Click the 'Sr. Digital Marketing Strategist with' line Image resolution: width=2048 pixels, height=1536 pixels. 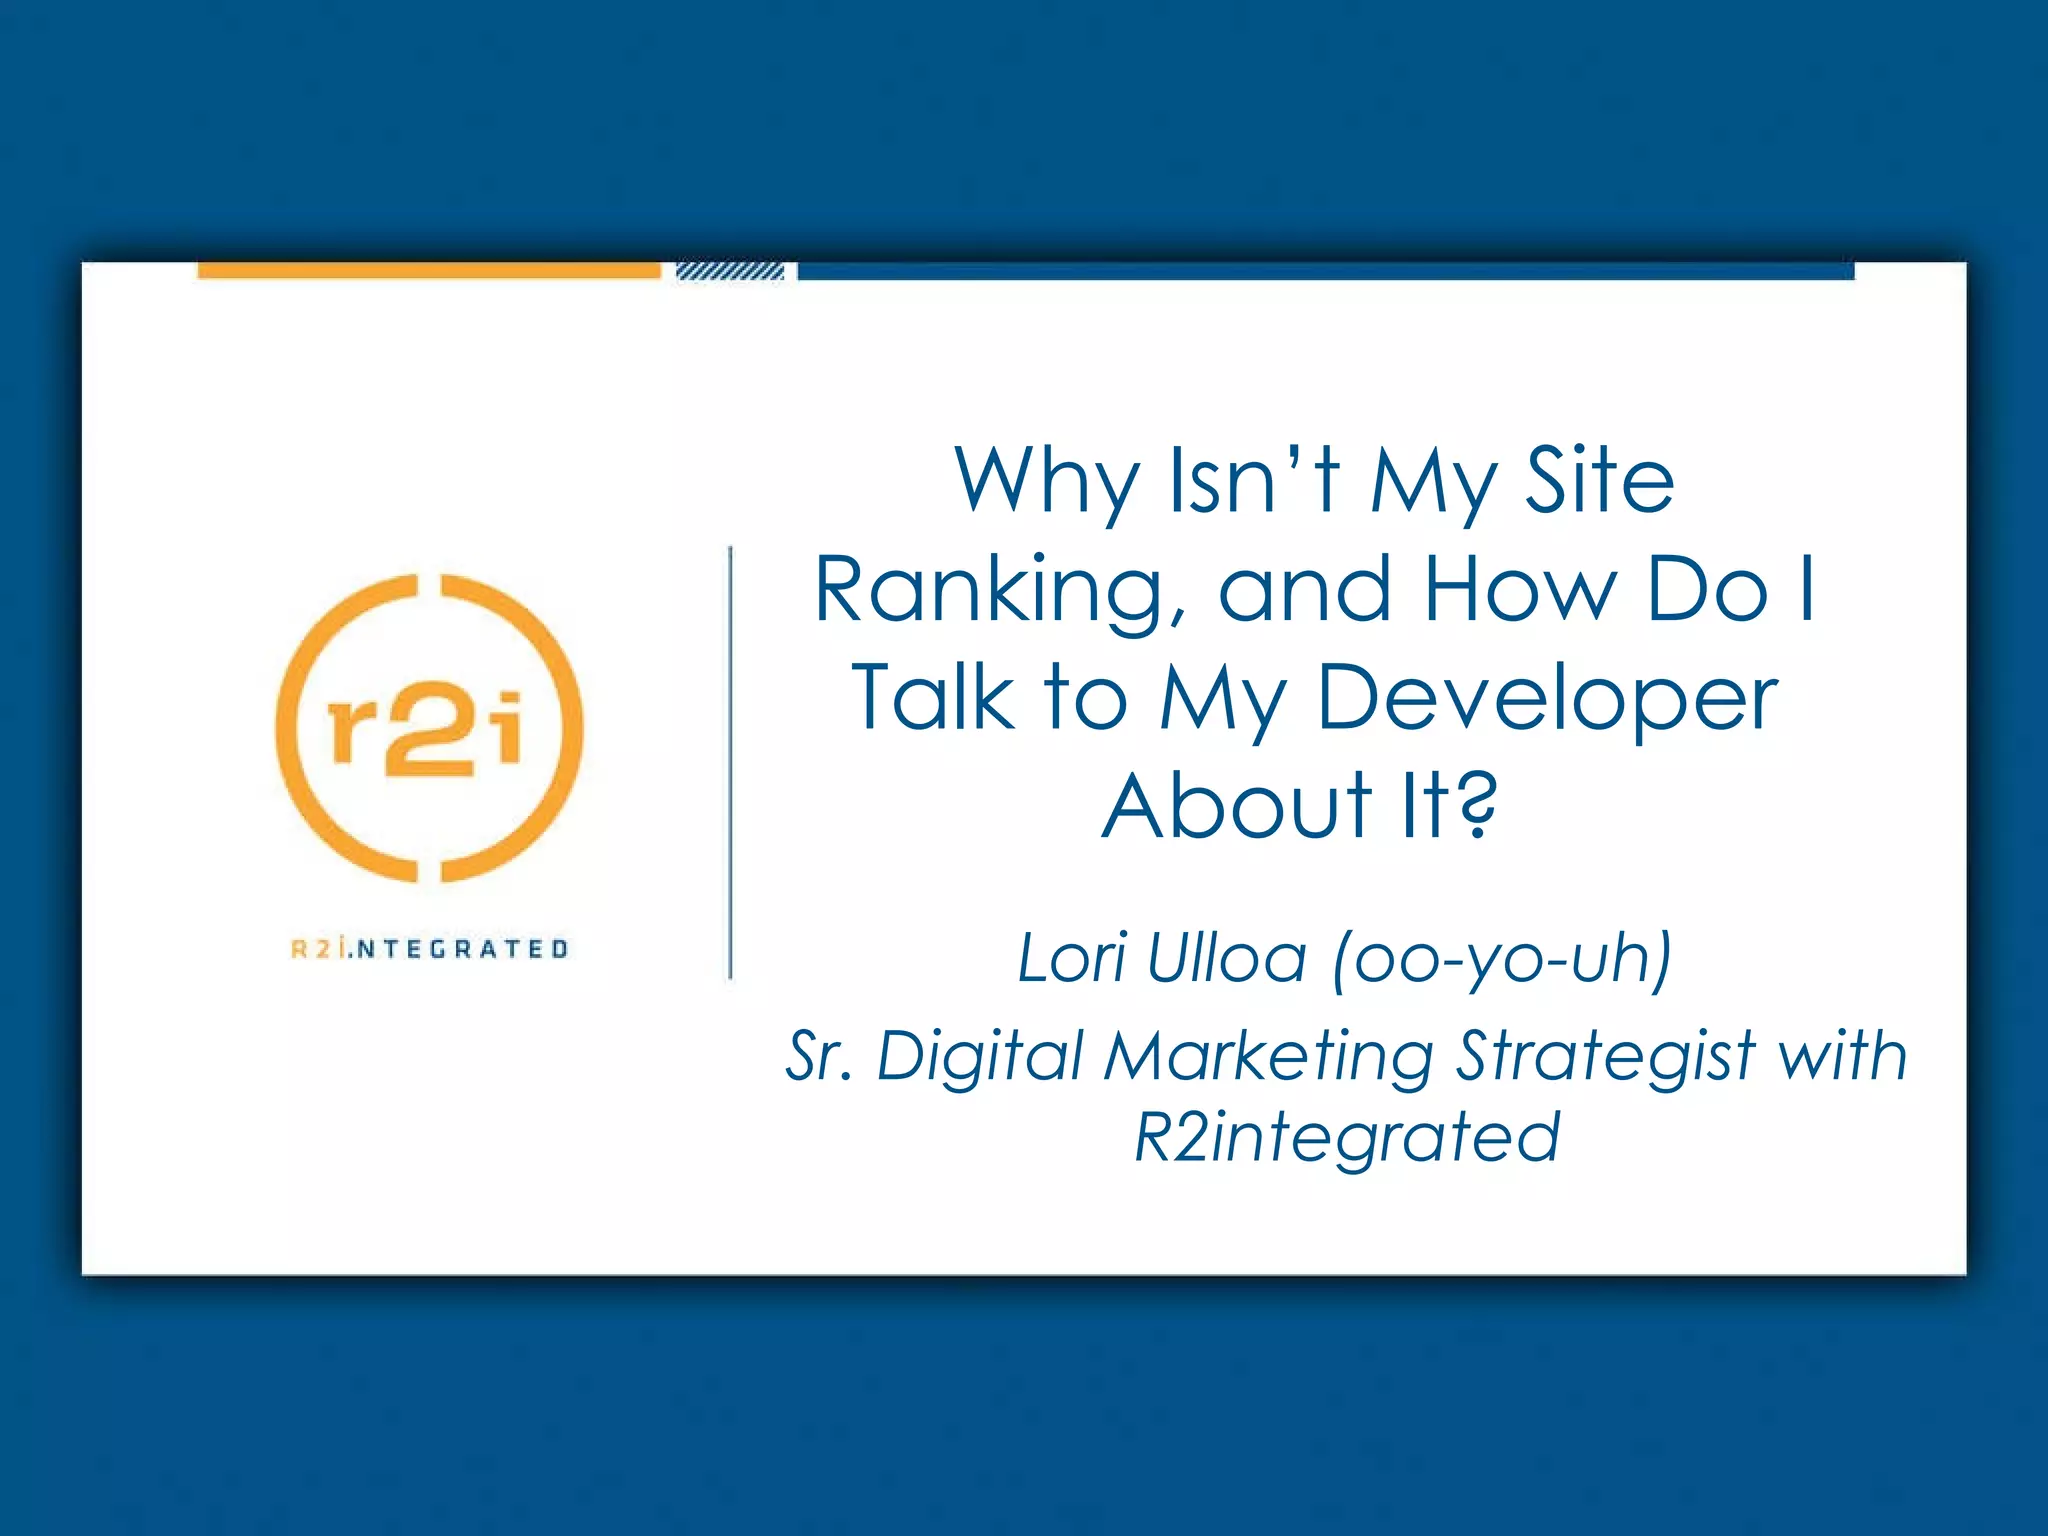[1346, 1056]
